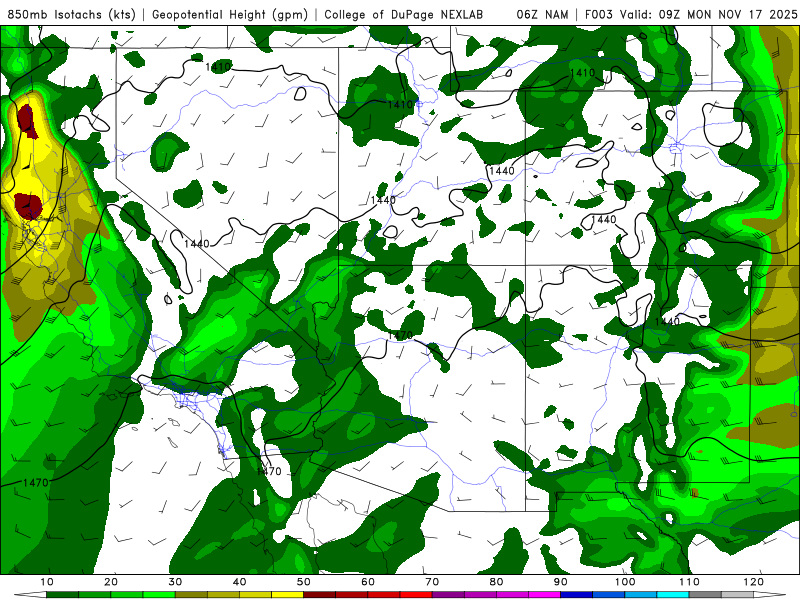Click the bright magenta 85-90 kt swatch
This screenshot has height=600, width=800.
pyautogui.click(x=544, y=594)
